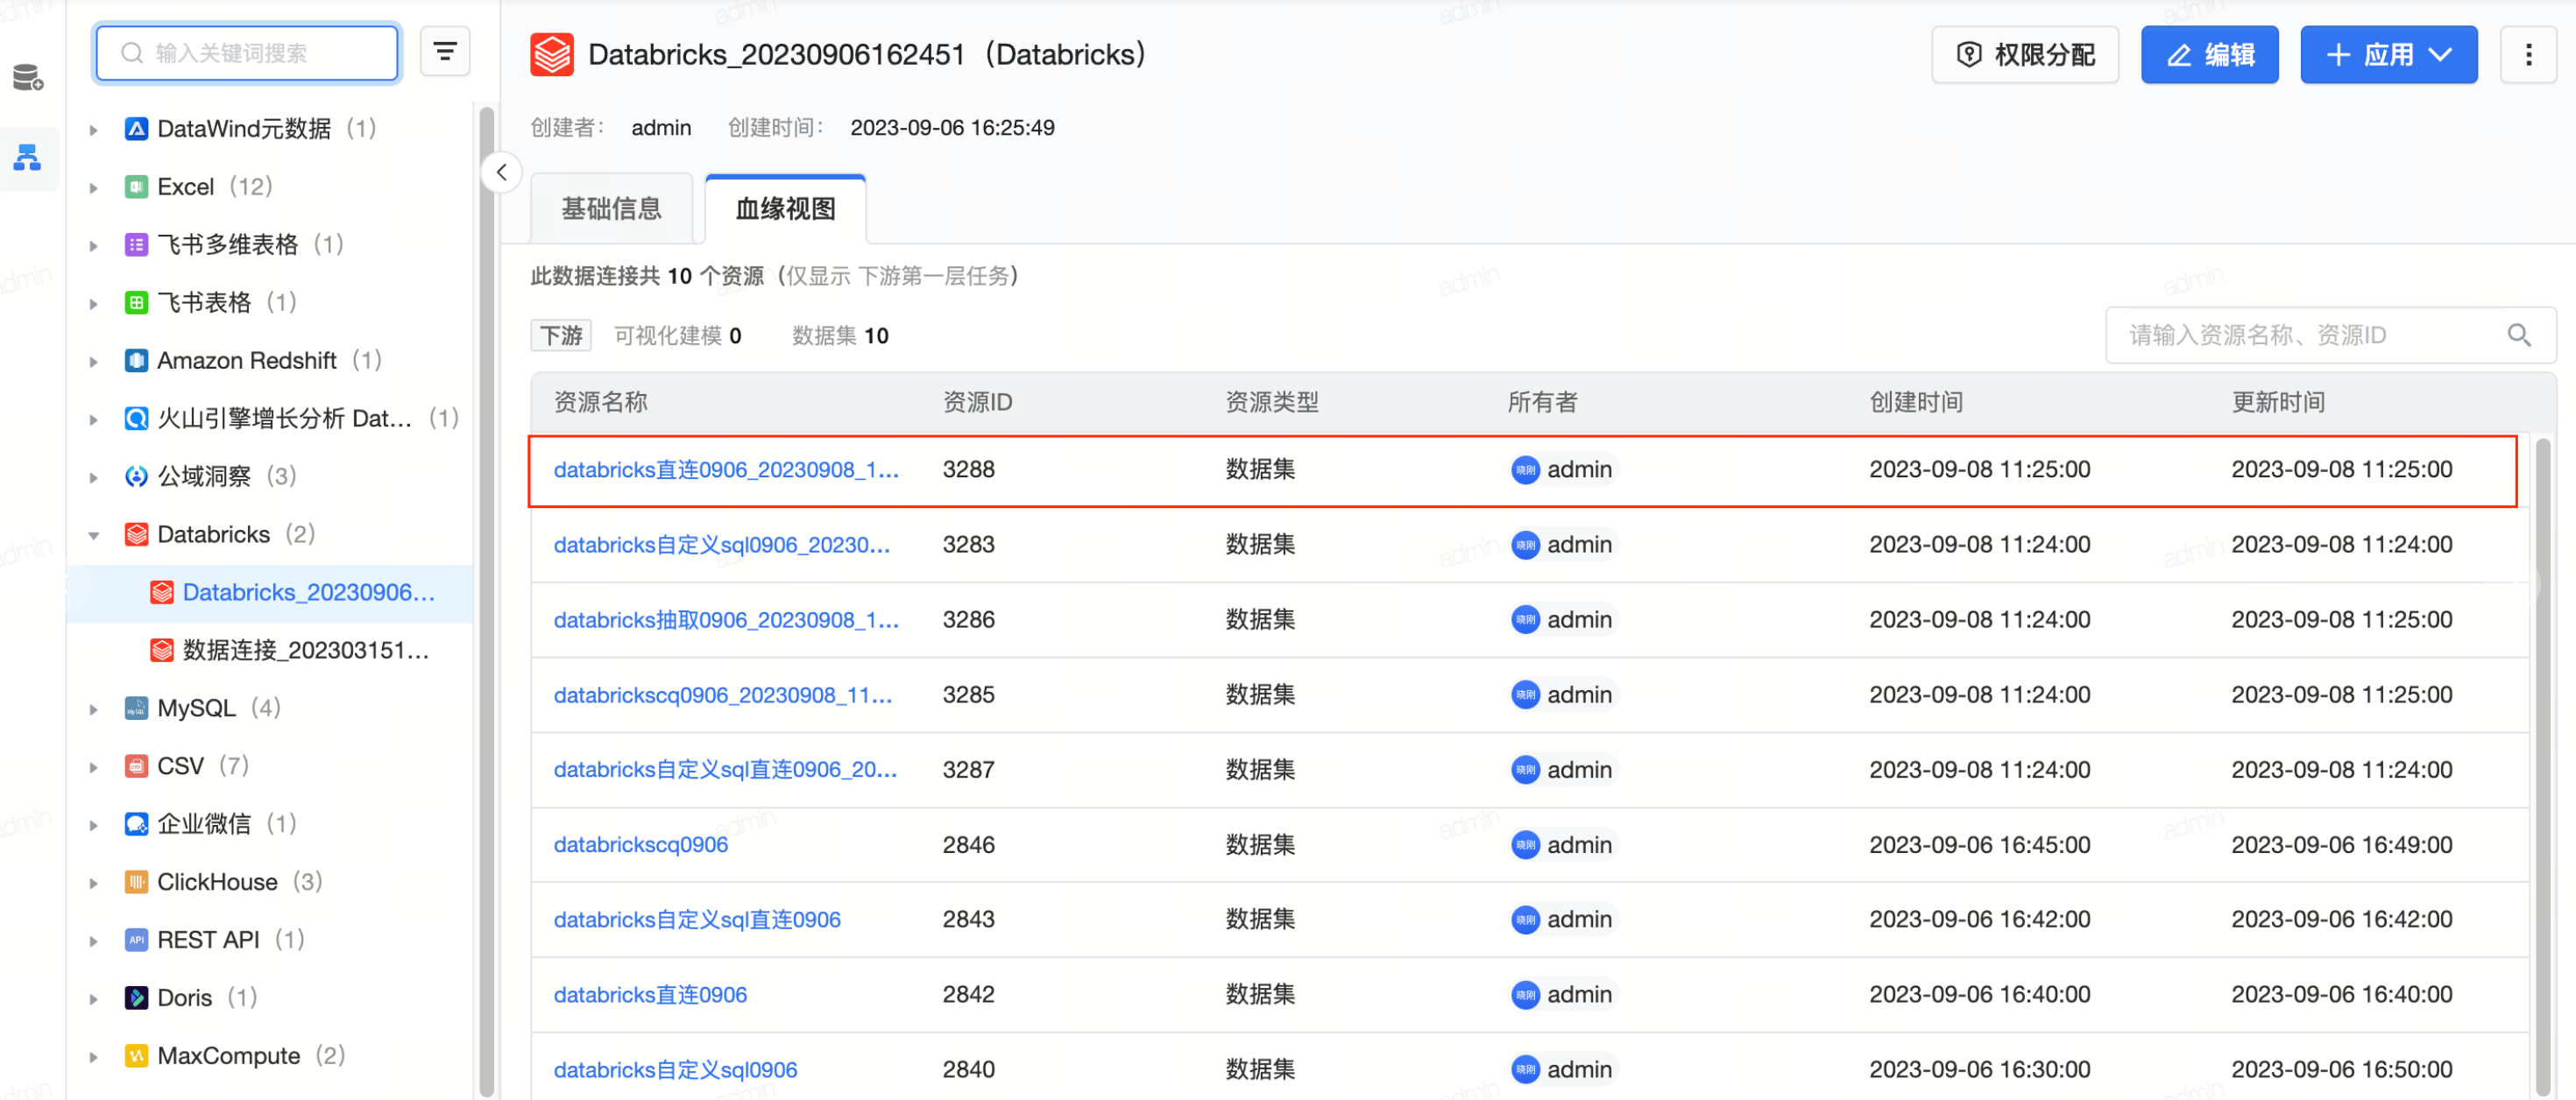Image resolution: width=2576 pixels, height=1100 pixels.
Task: Click the Amazon Redshift icon
Action: point(136,360)
